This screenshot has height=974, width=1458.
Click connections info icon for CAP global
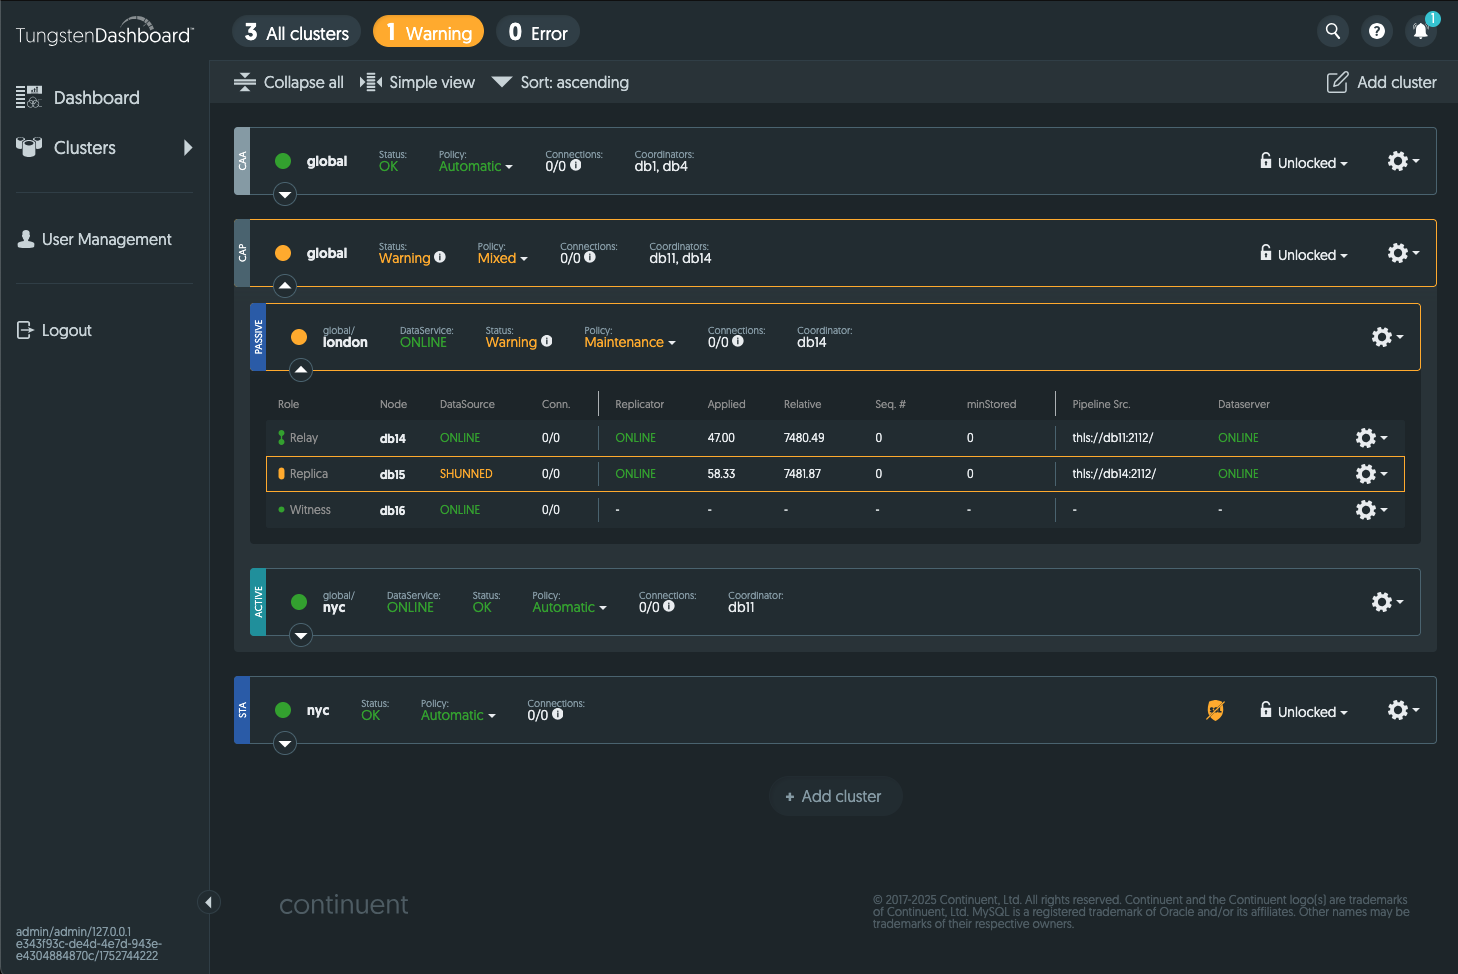590,257
